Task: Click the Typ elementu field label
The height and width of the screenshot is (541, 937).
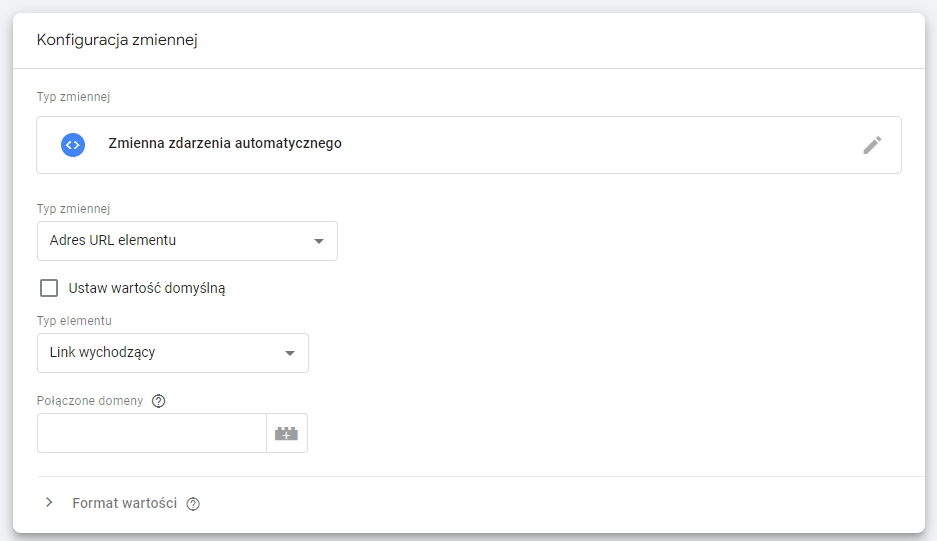Action: (74, 321)
